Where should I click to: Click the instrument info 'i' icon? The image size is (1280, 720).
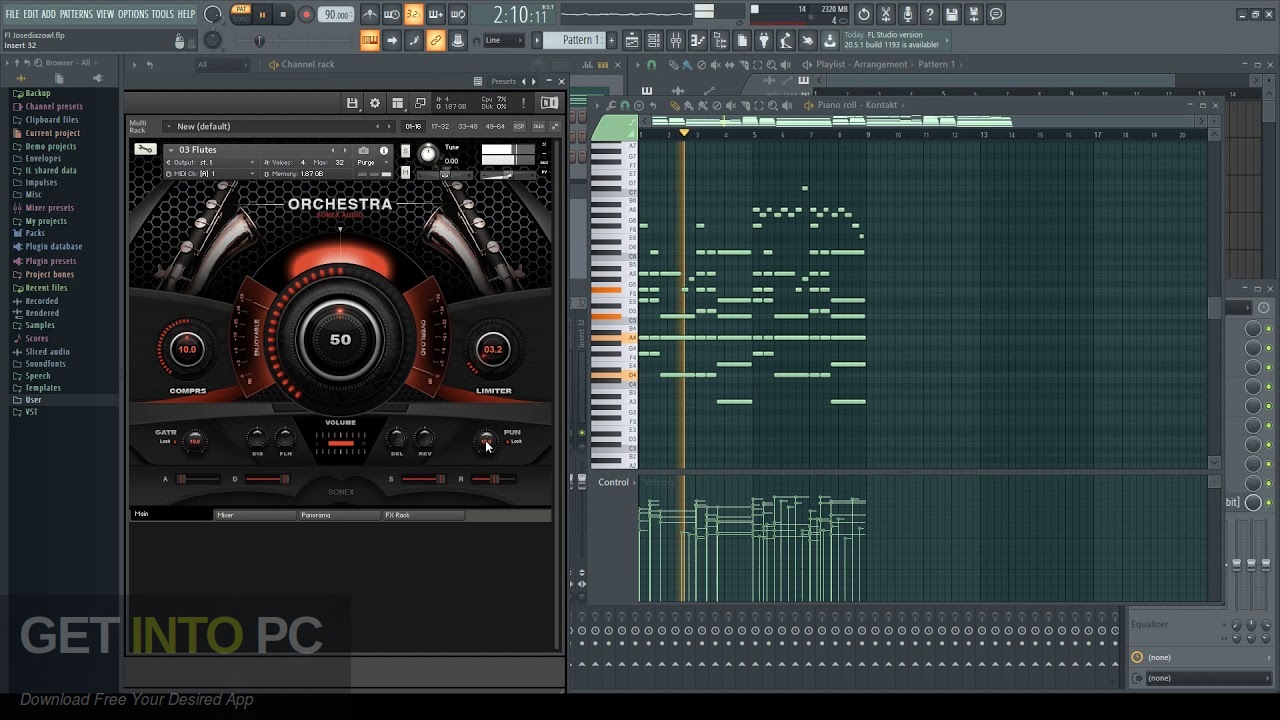coord(384,150)
